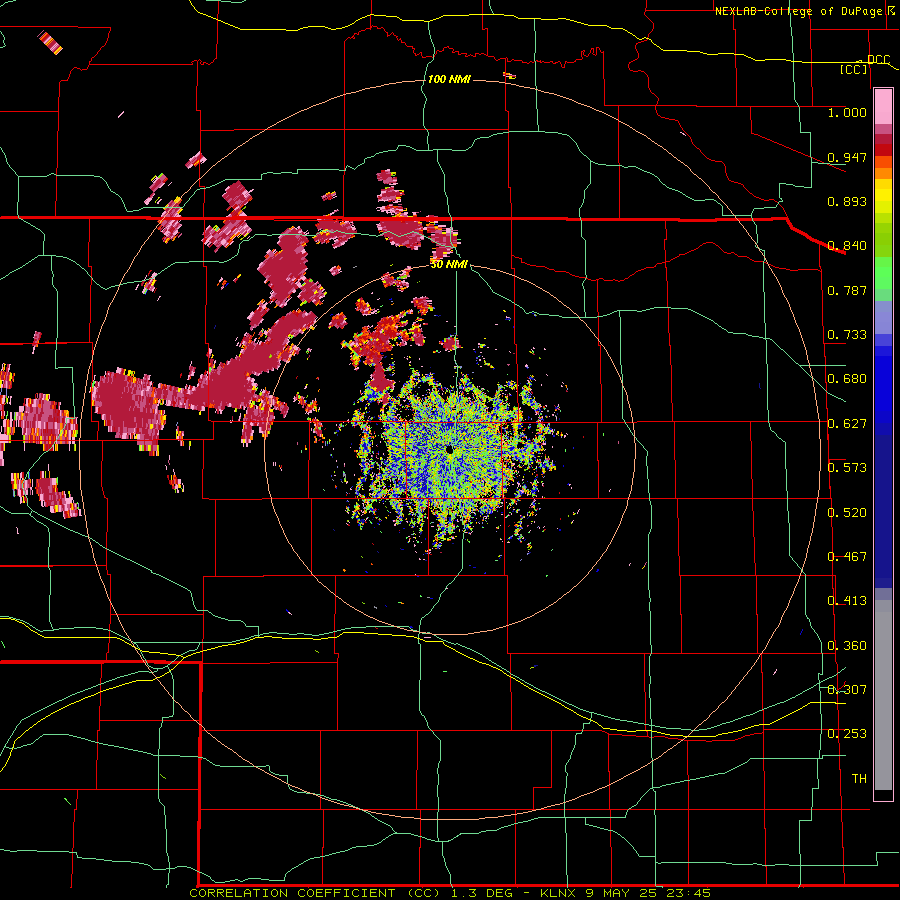This screenshot has width=900, height=900.
Task: Click the 100 NMI range ring label
Action: coord(449,79)
